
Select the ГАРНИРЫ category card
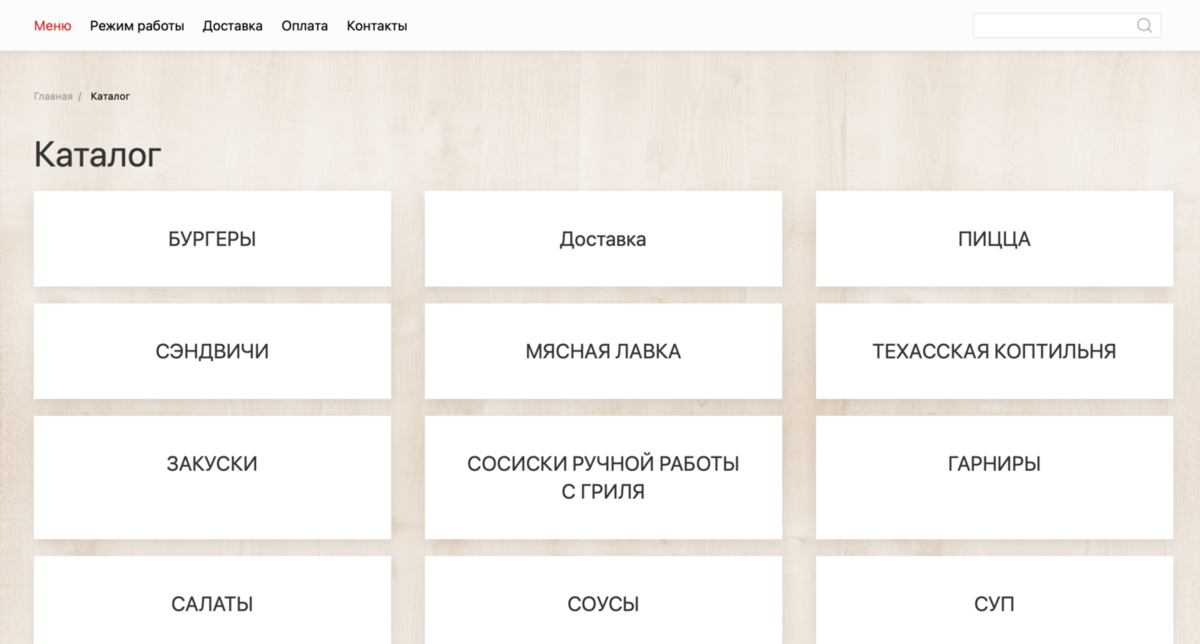click(x=994, y=477)
